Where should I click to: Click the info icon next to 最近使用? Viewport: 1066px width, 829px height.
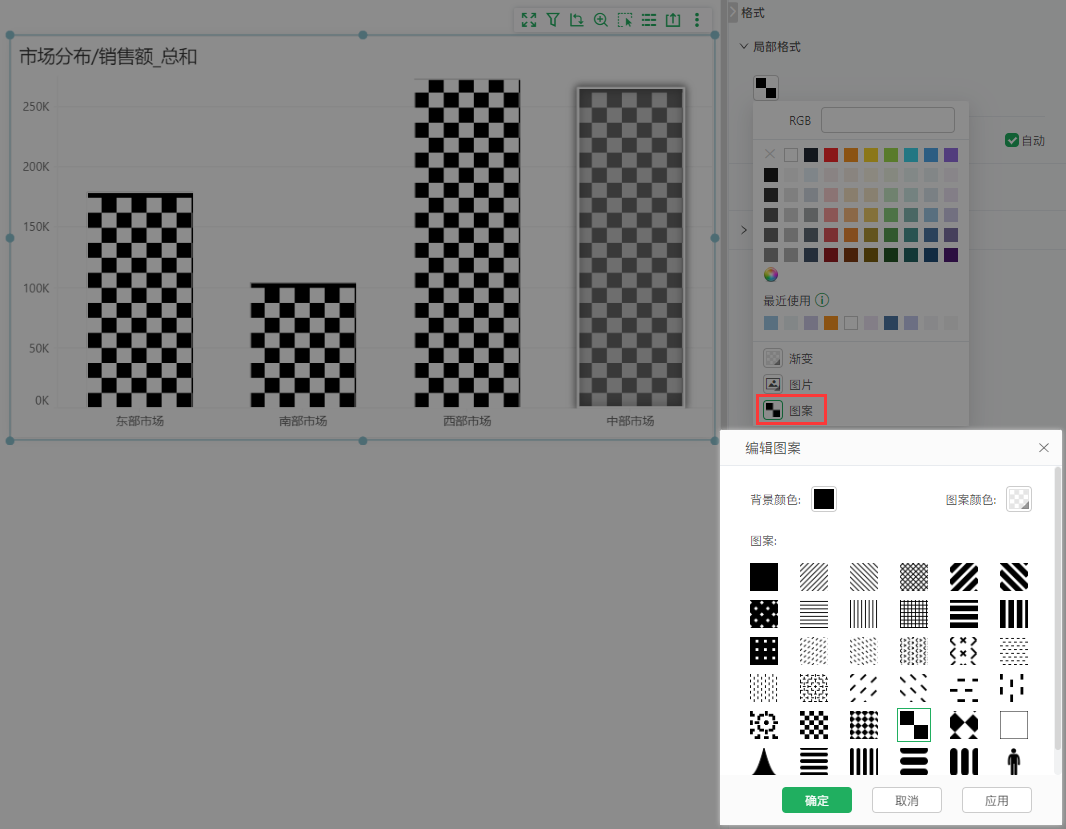pyautogui.click(x=822, y=300)
